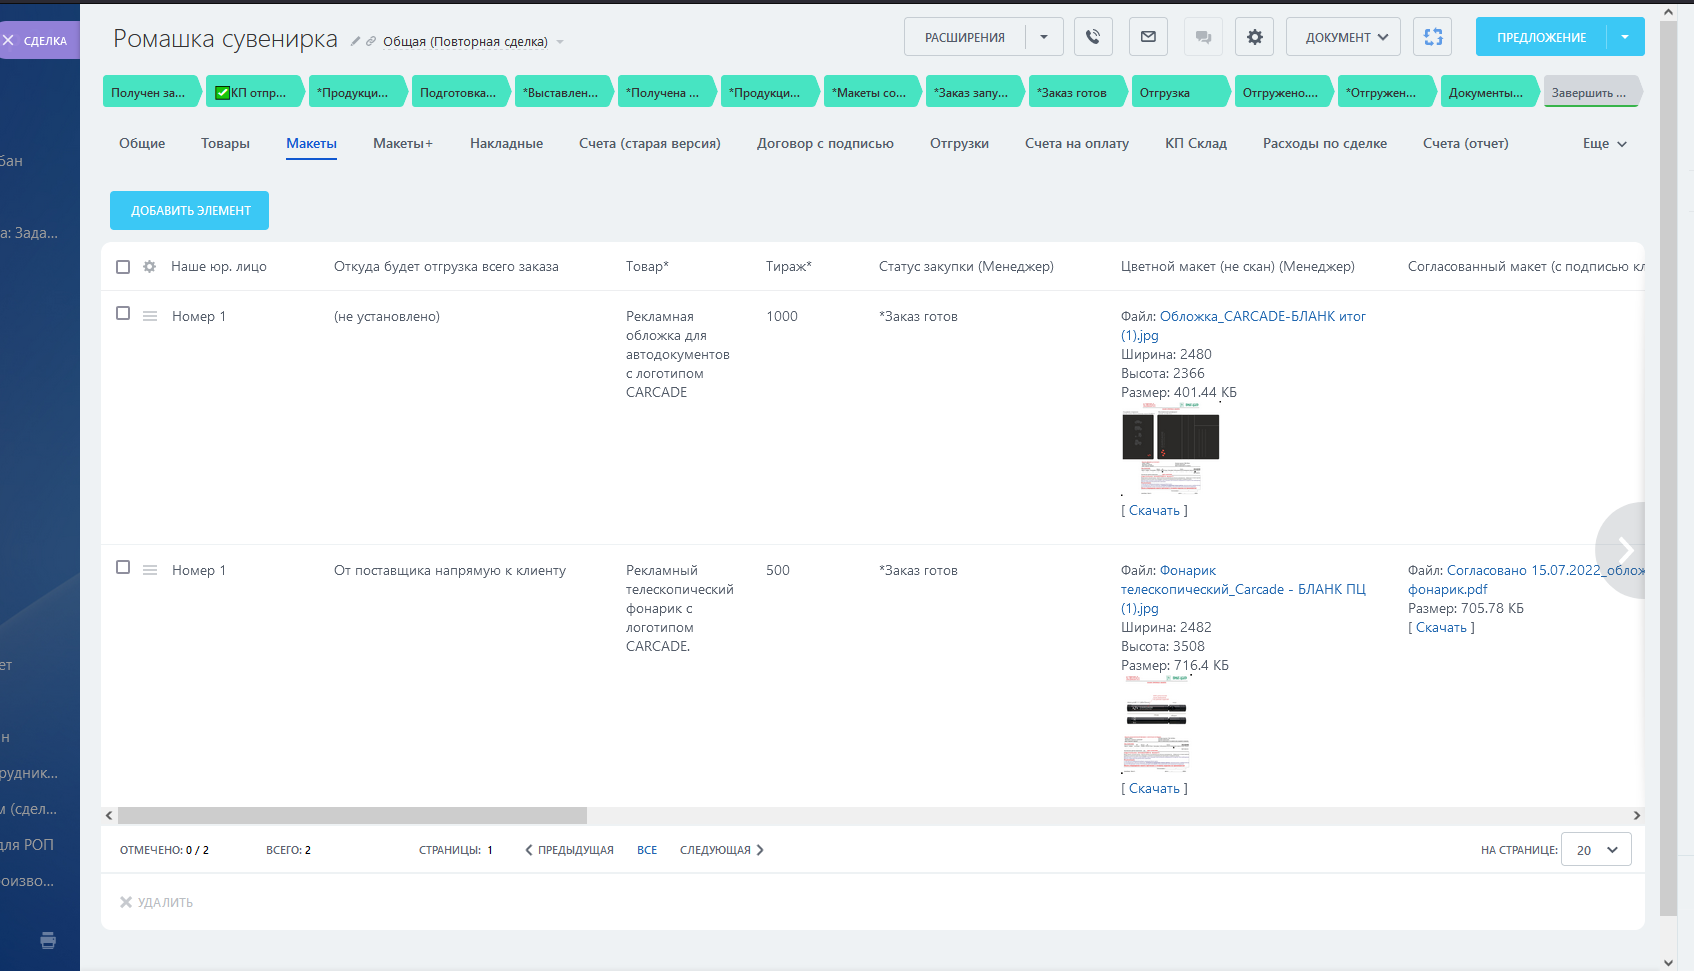Click the pencil edit icon near title
This screenshot has height=971, width=1694.
click(355, 42)
